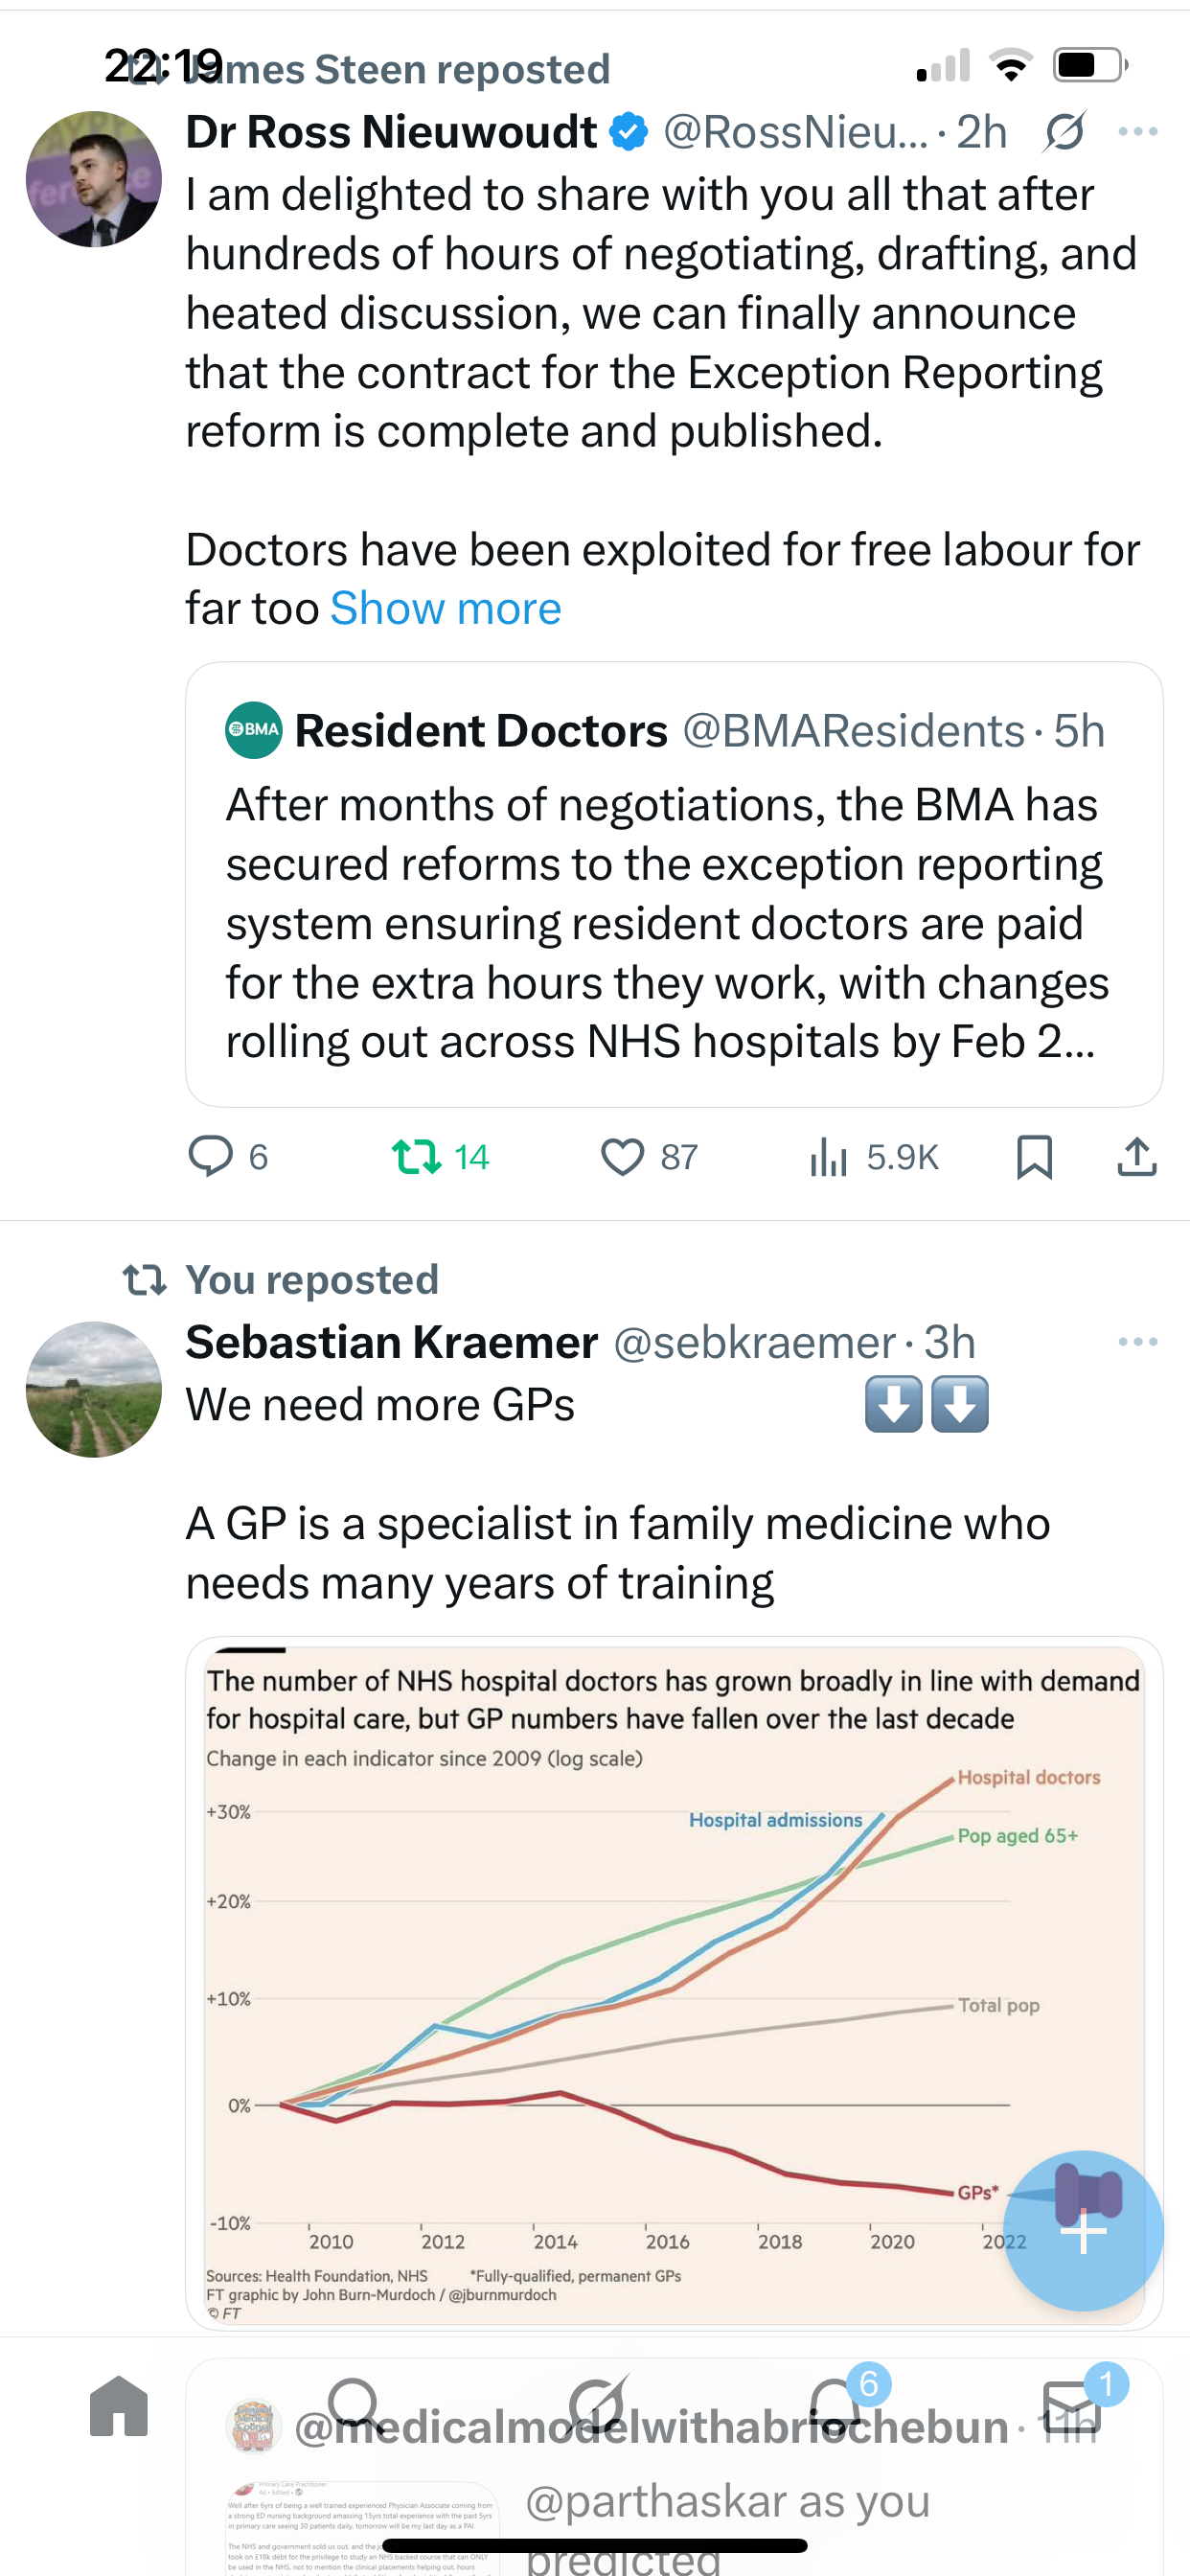Open the Grok tab in bottom bar
Image resolution: width=1190 pixels, height=2576 pixels.
coord(597,2407)
